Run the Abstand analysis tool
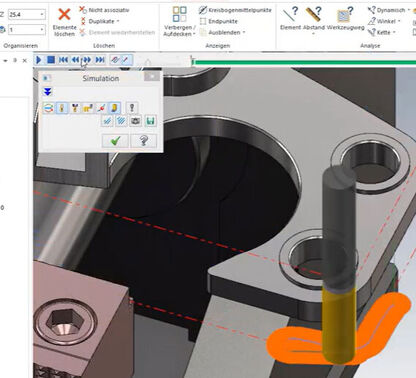The height and width of the screenshot is (378, 416). click(x=314, y=19)
